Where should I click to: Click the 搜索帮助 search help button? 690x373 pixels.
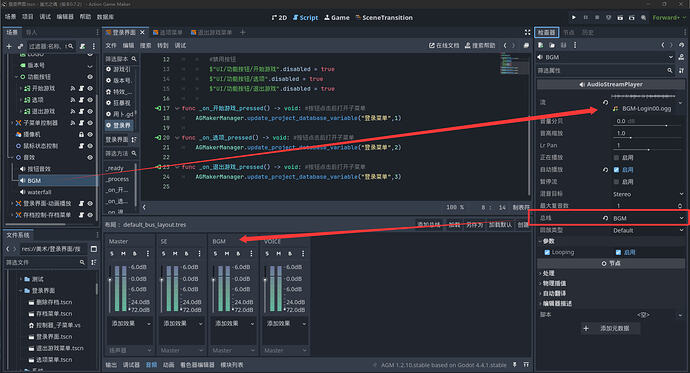coord(480,45)
